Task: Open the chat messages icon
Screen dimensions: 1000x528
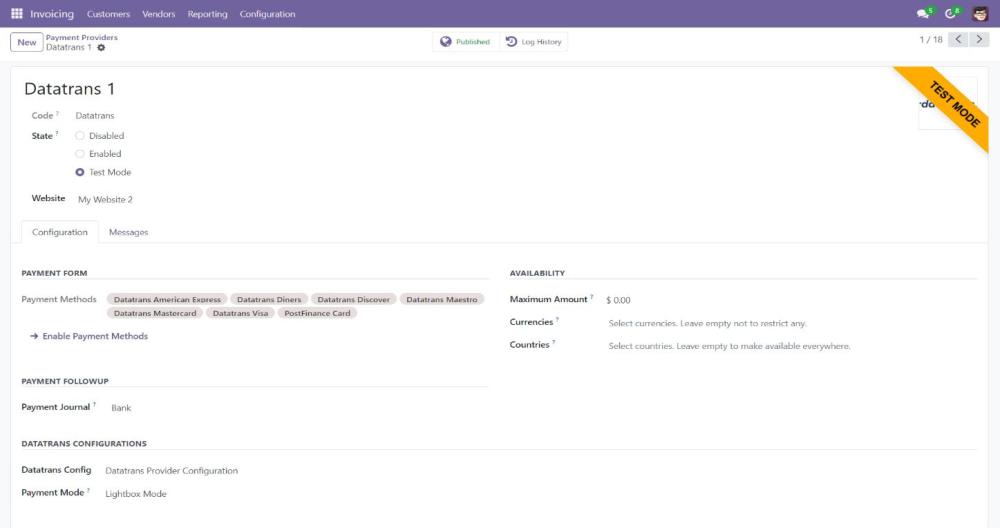Action: click(923, 14)
